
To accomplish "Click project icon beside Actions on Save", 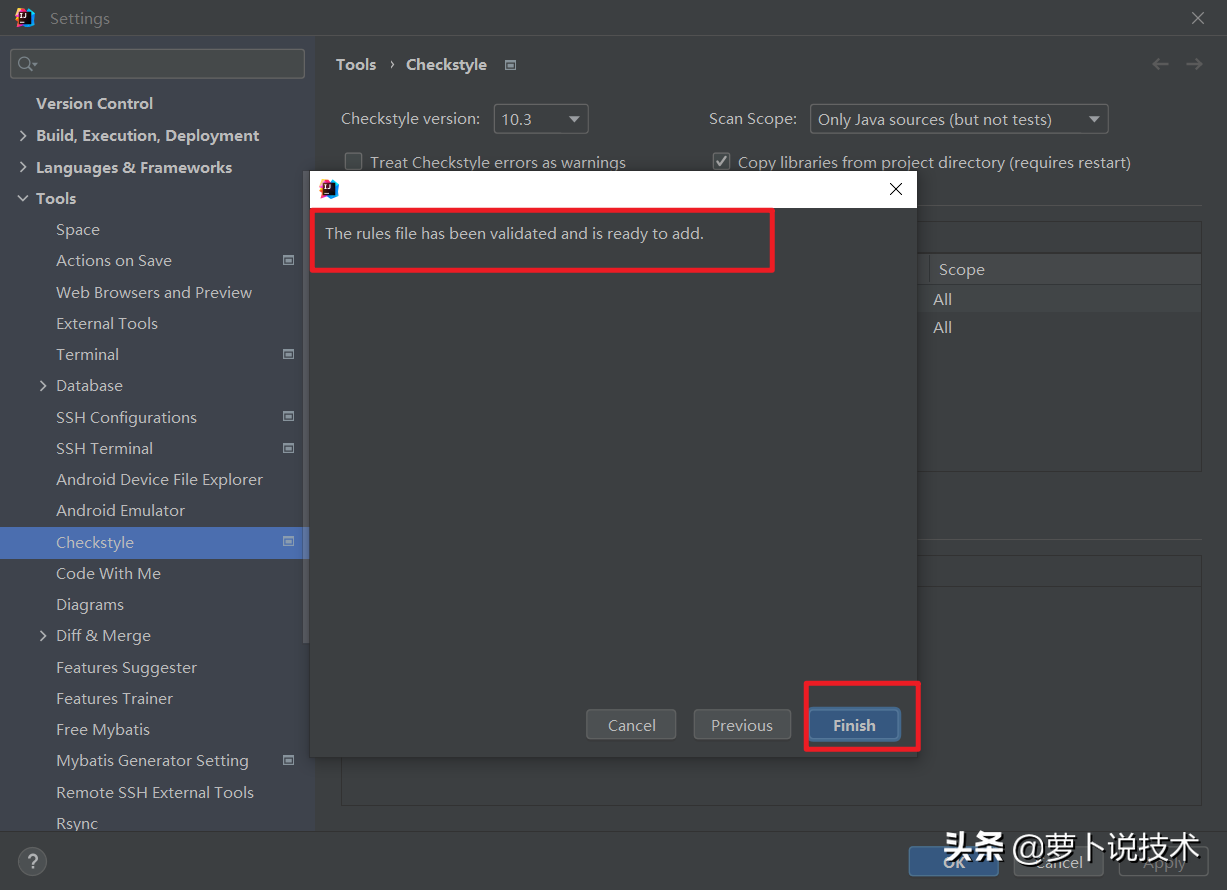I will (x=289, y=260).
